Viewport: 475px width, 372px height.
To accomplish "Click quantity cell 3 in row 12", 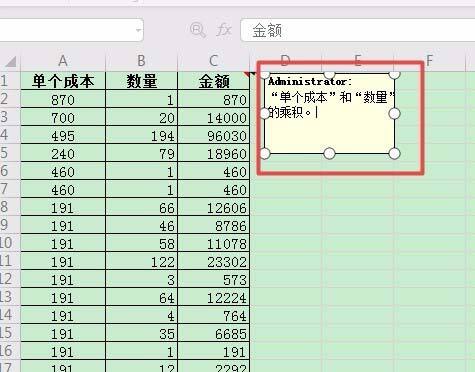I will [x=142, y=279].
